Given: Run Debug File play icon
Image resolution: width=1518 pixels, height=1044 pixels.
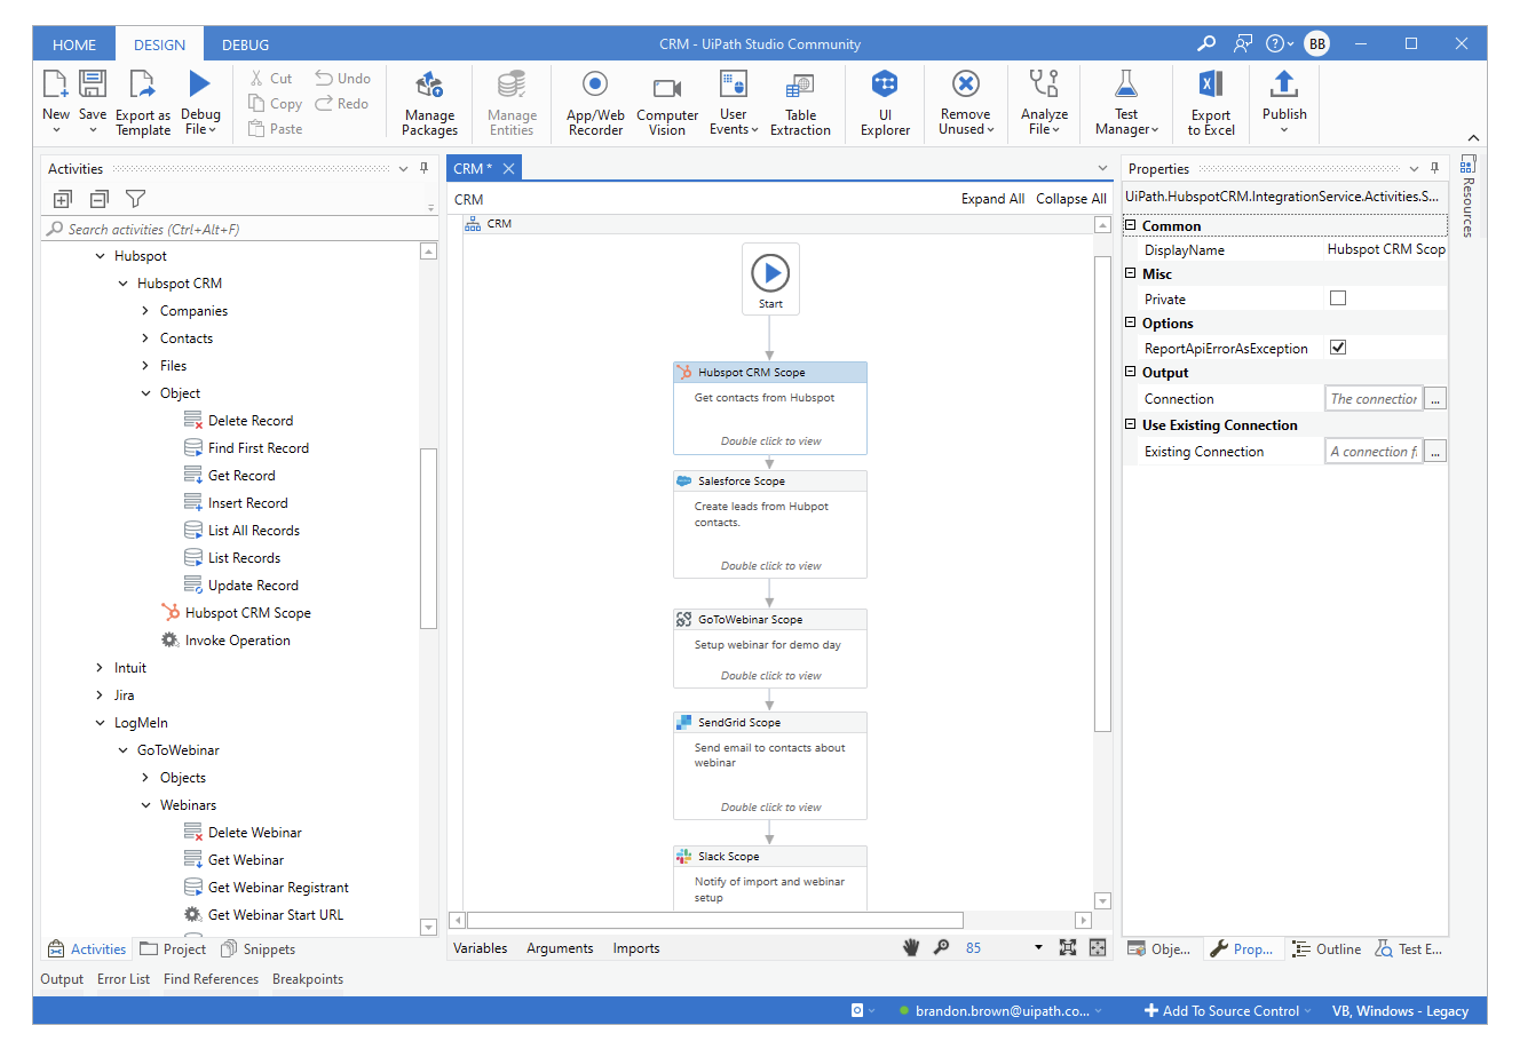Looking at the screenshot, I should [x=200, y=85].
